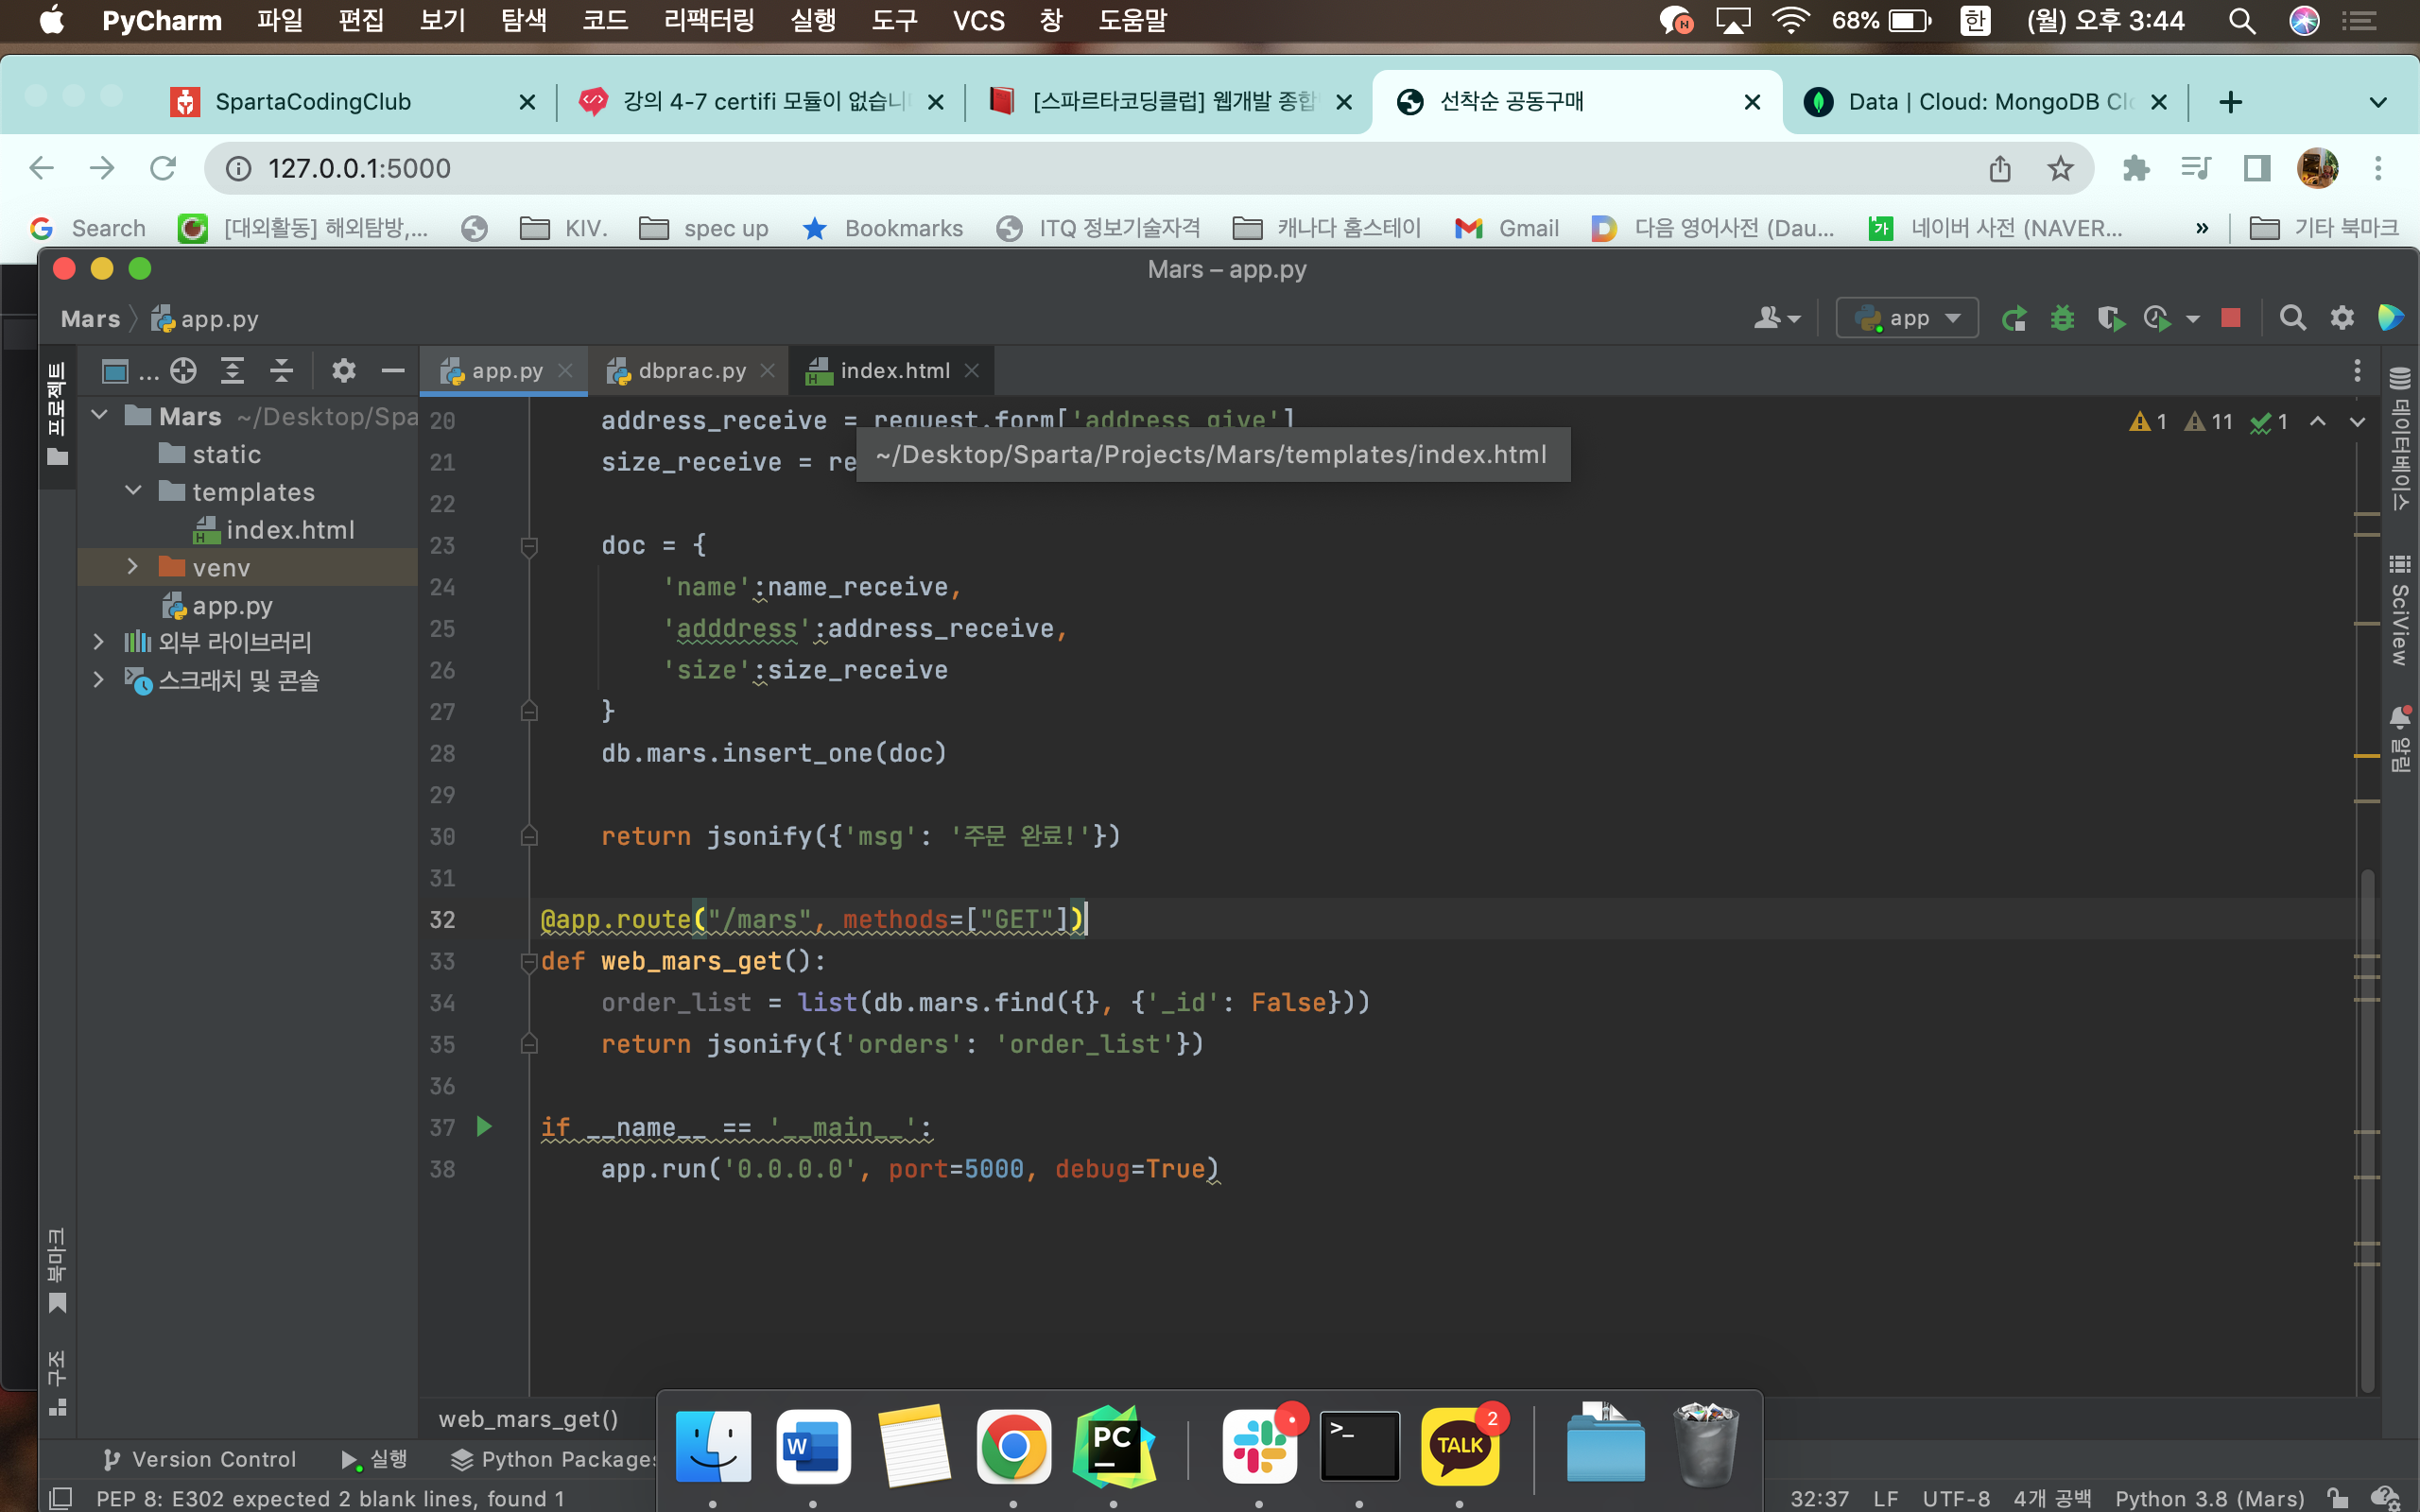Image resolution: width=2420 pixels, height=1512 pixels.
Task: Open the 실행 run tool window
Action: (x=375, y=1459)
